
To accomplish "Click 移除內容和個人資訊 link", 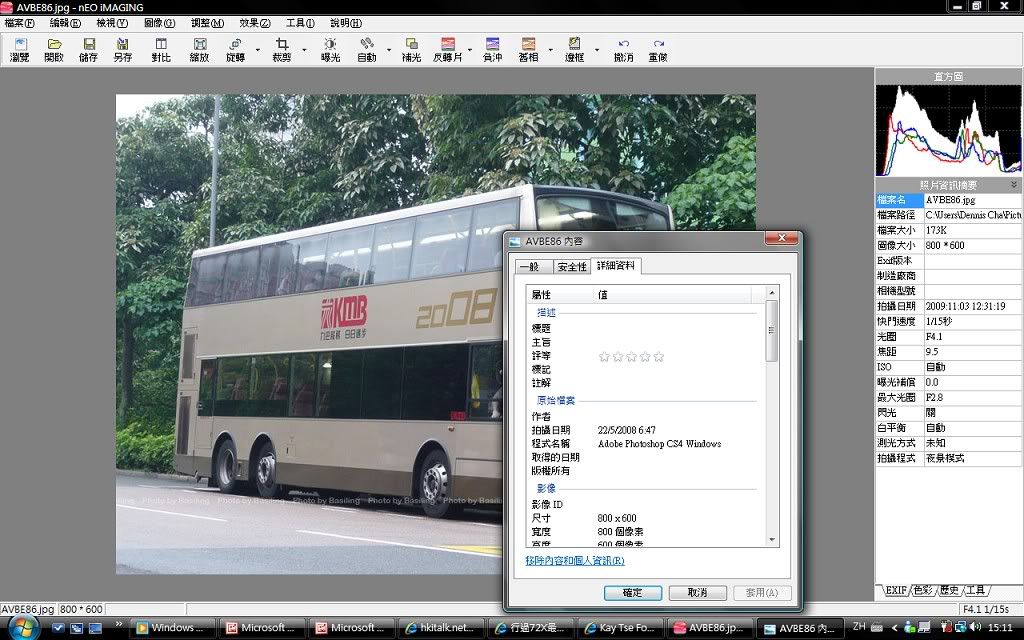I will (575, 560).
